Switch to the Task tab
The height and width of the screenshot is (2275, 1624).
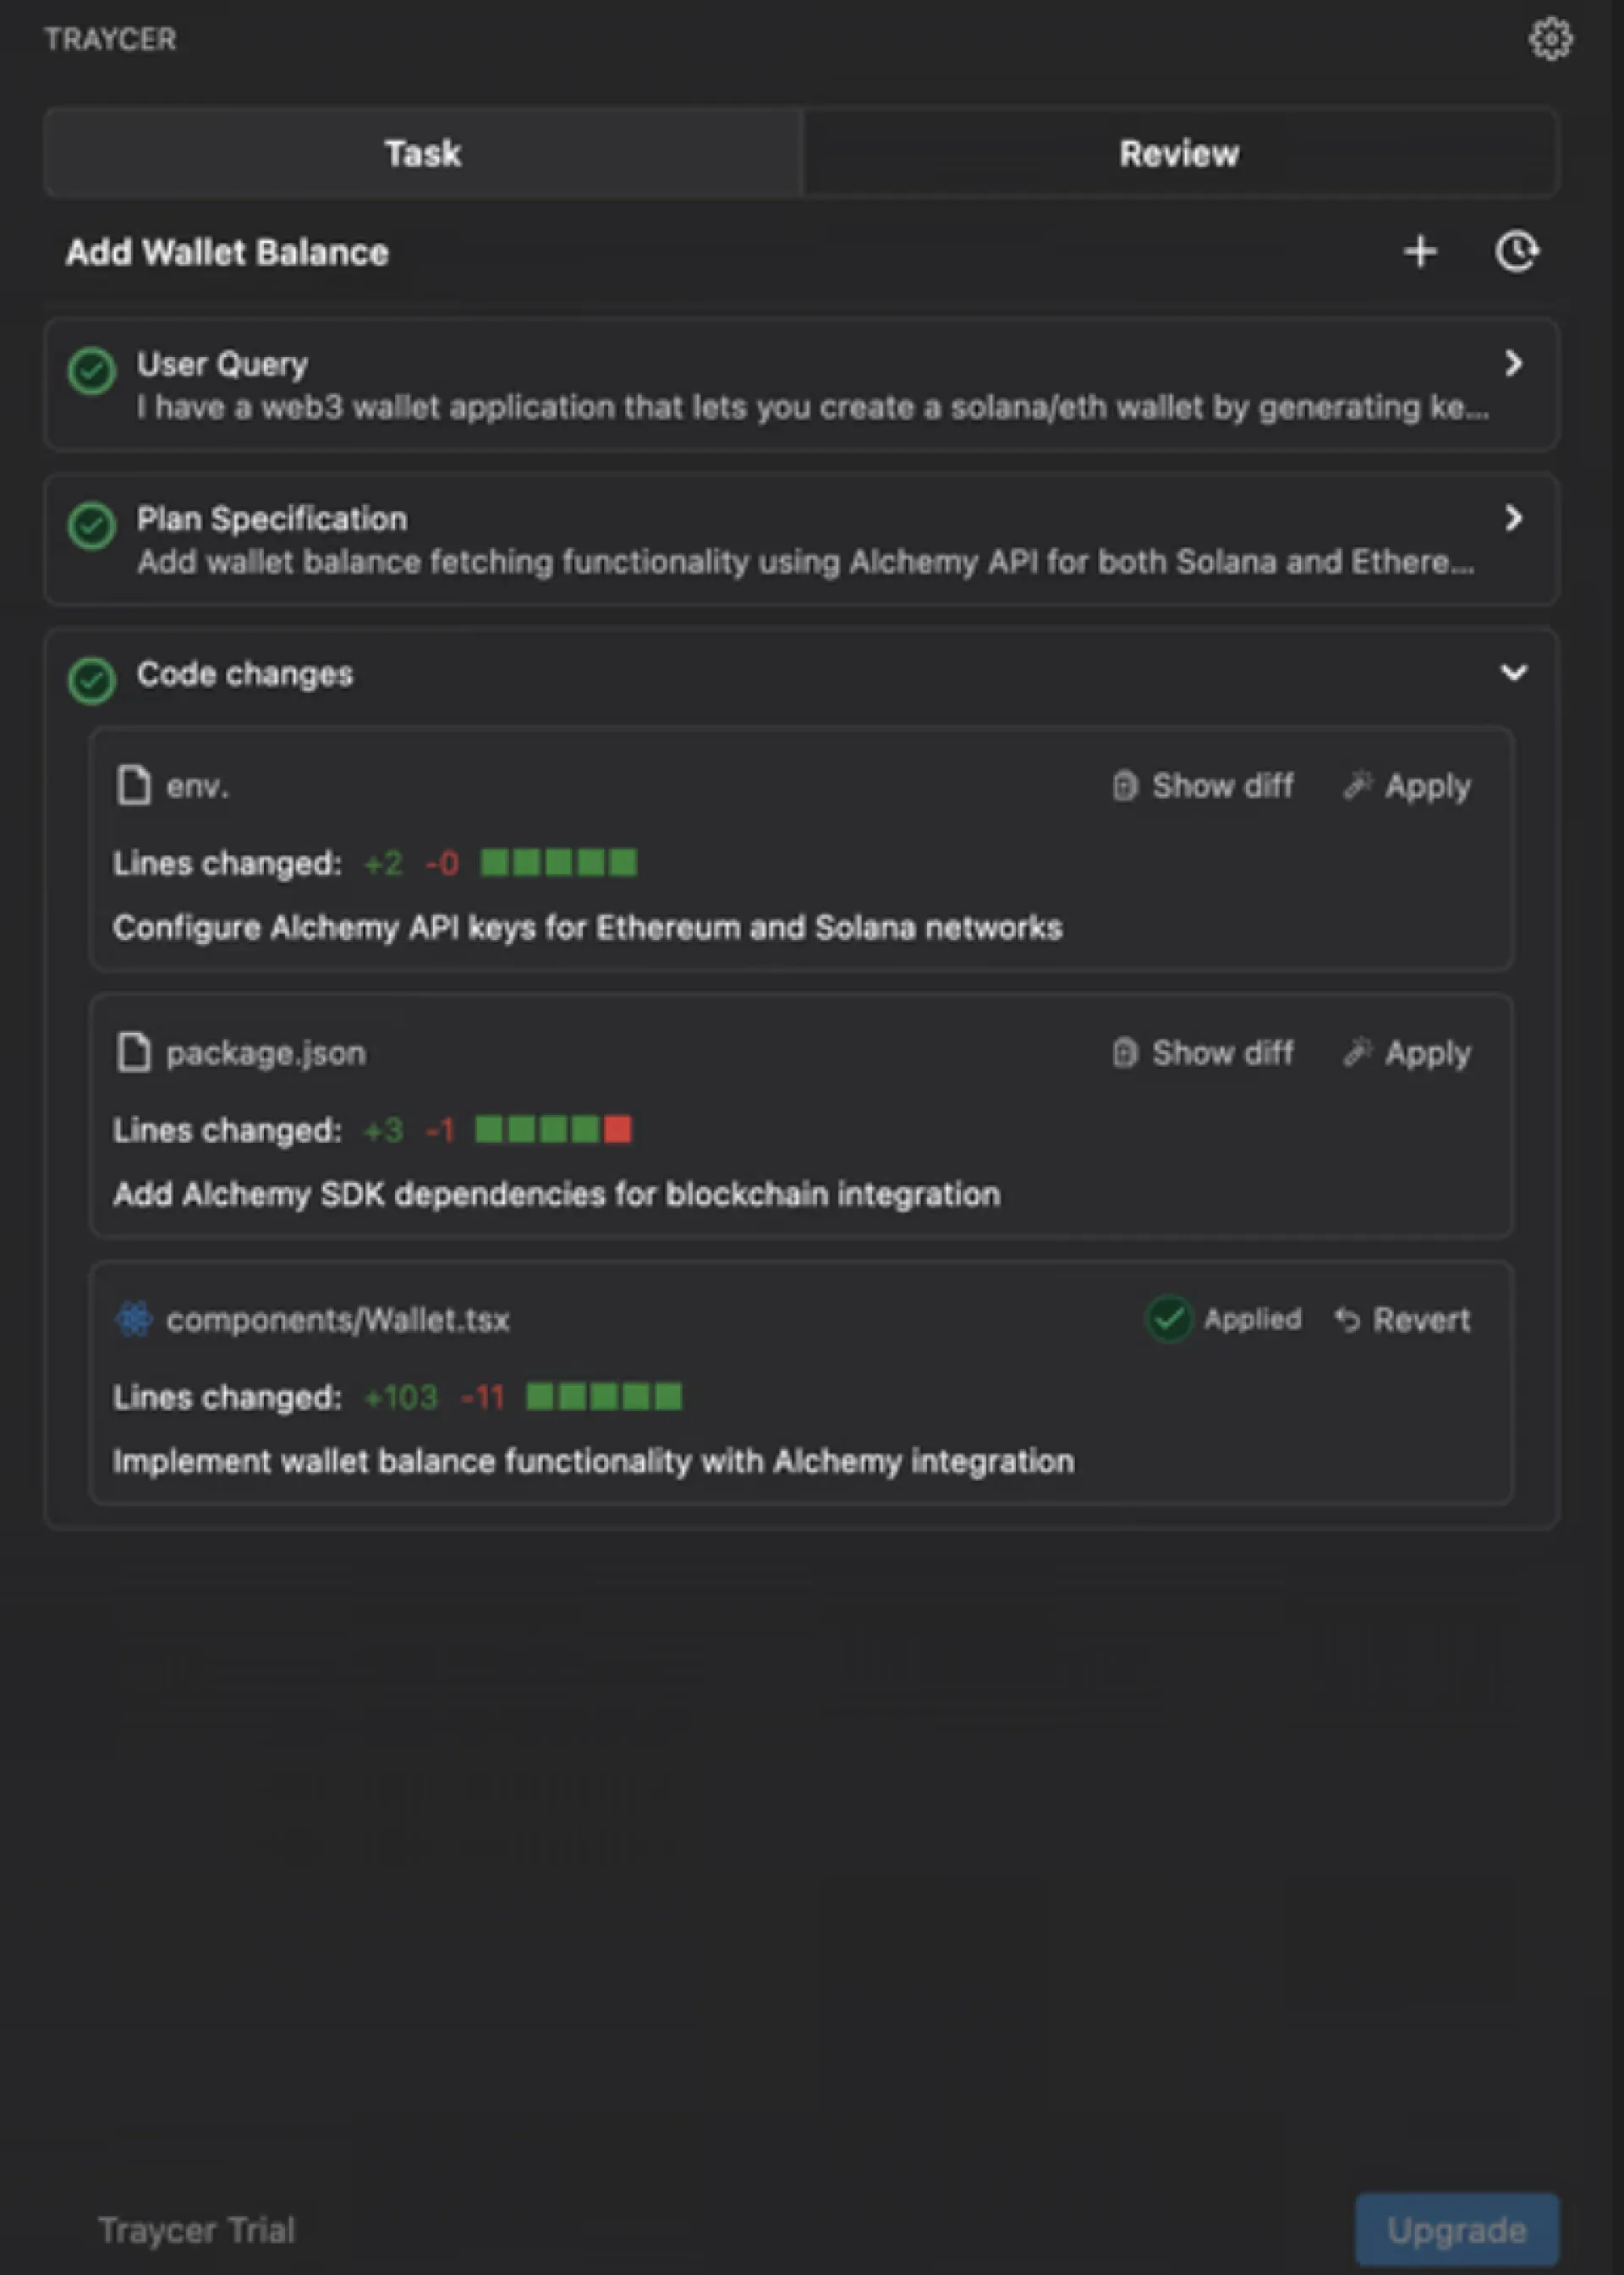(x=423, y=154)
